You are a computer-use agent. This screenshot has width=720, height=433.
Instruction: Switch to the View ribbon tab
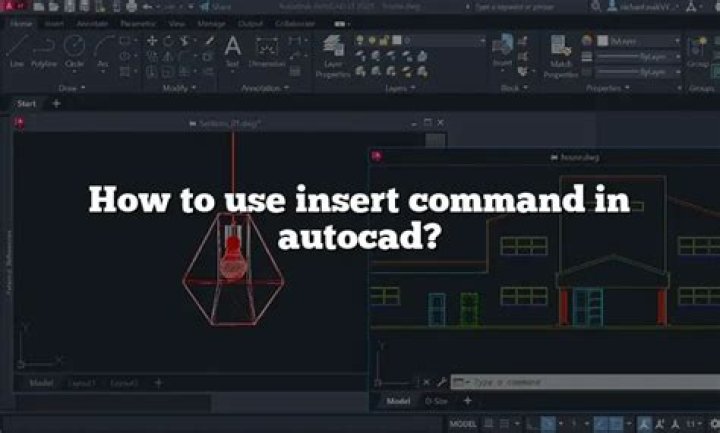coord(176,23)
